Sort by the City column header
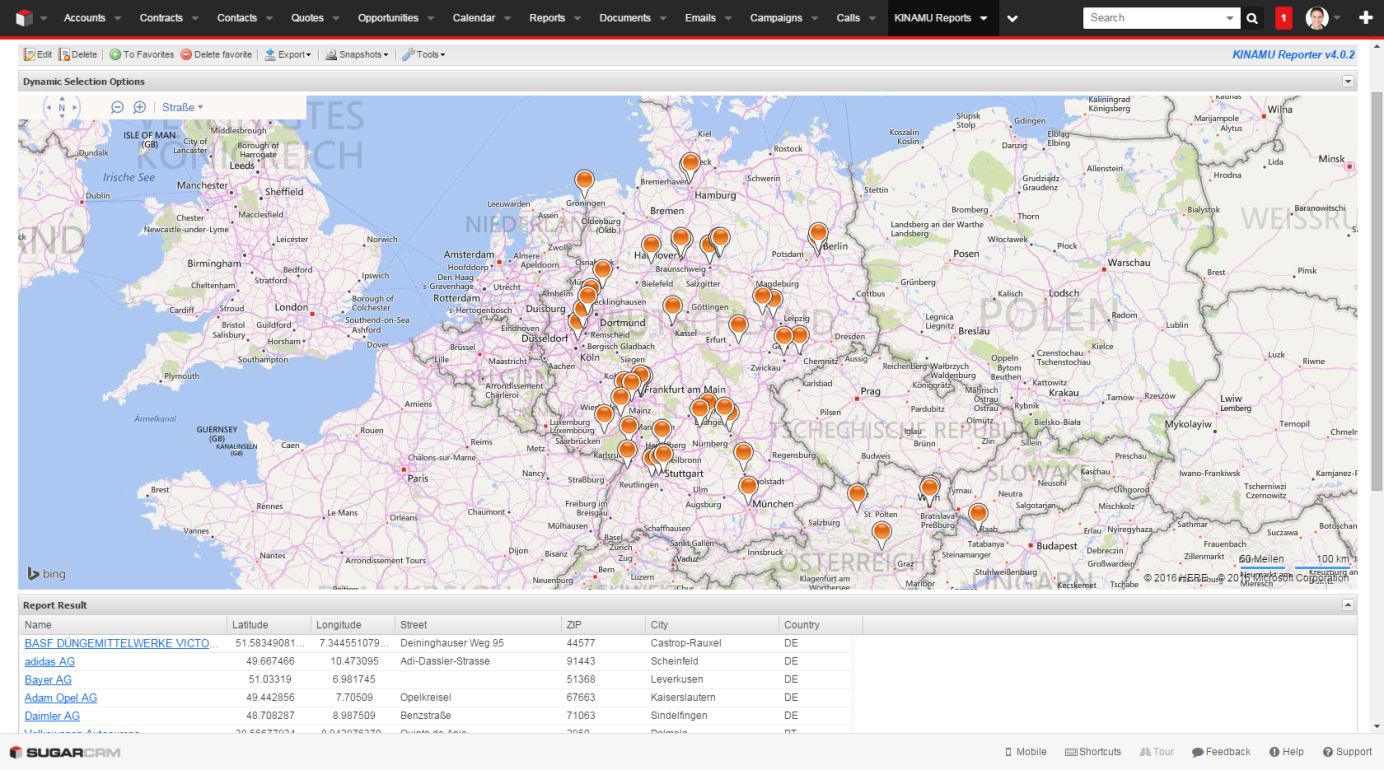This screenshot has height=770, width=1384. point(712,624)
